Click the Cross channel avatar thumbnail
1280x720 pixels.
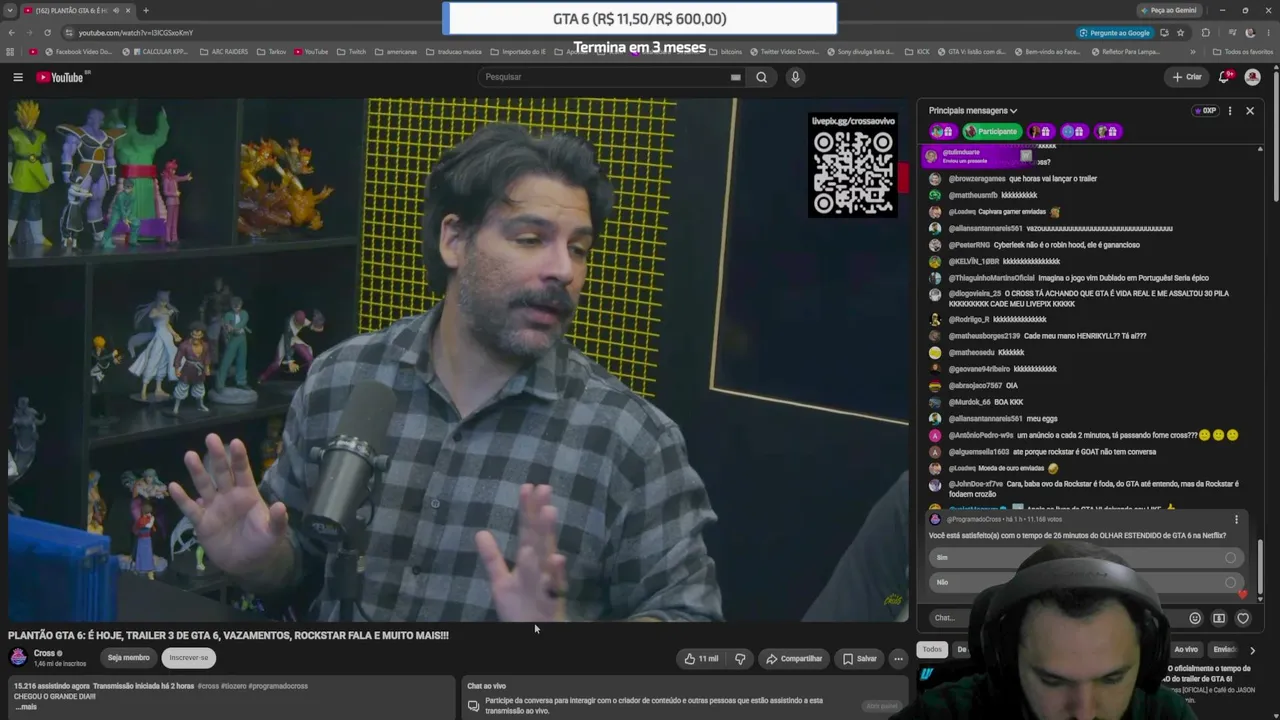click(18, 657)
